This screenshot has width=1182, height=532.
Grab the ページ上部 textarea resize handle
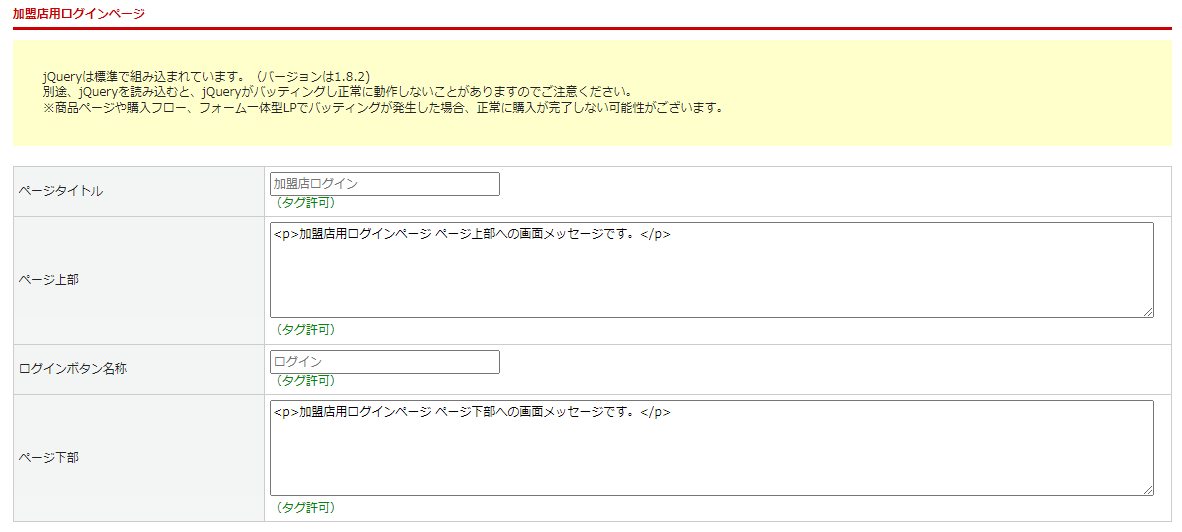[x=1148, y=313]
